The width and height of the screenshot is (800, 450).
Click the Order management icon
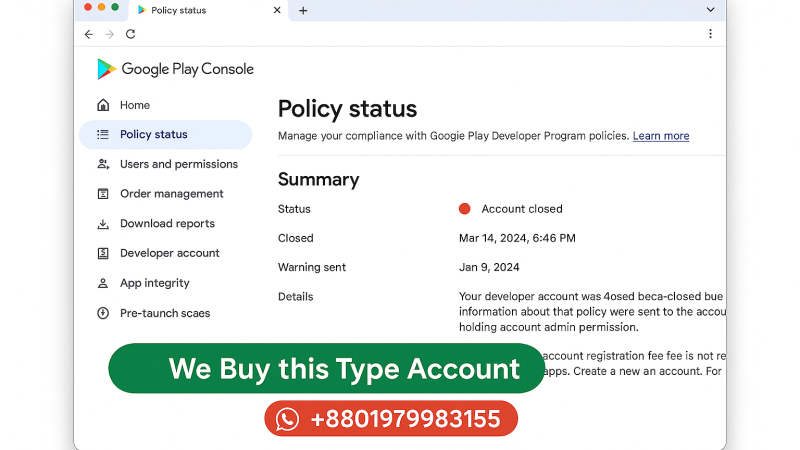click(x=103, y=194)
